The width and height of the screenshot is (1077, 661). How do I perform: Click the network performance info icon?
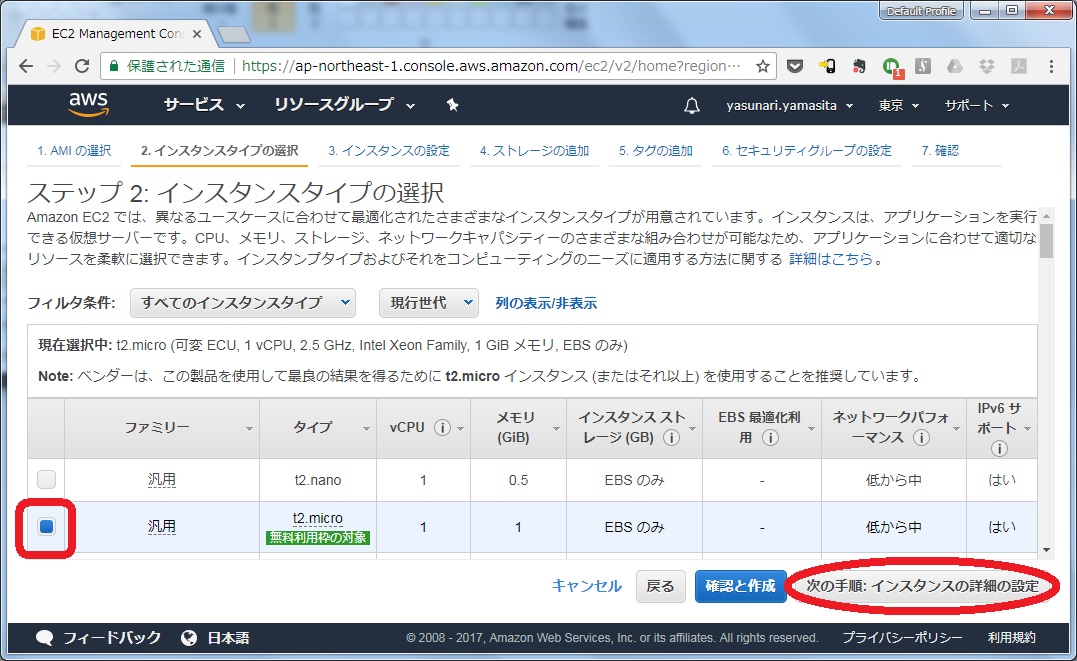point(921,437)
